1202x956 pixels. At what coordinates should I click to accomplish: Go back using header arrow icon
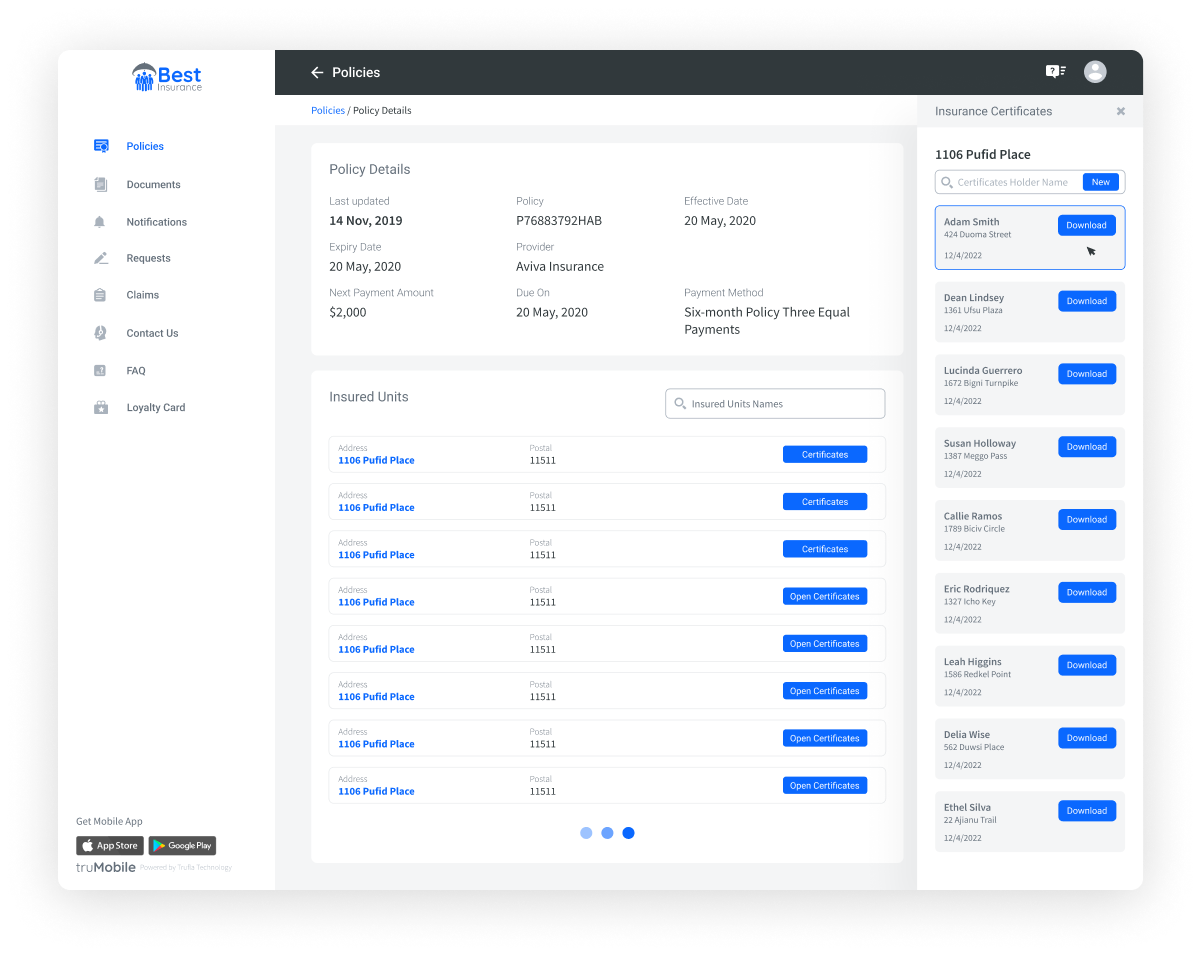point(317,72)
